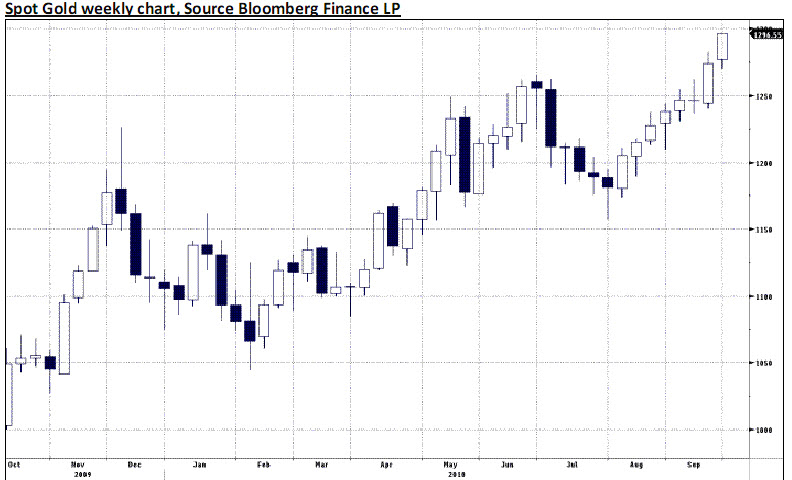Click the Jul month label
The height and width of the screenshot is (480, 792).
pyautogui.click(x=572, y=464)
